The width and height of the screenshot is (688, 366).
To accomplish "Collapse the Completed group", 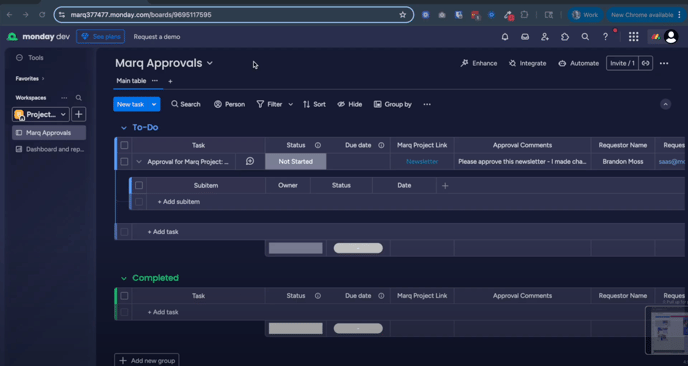I will pos(124,278).
